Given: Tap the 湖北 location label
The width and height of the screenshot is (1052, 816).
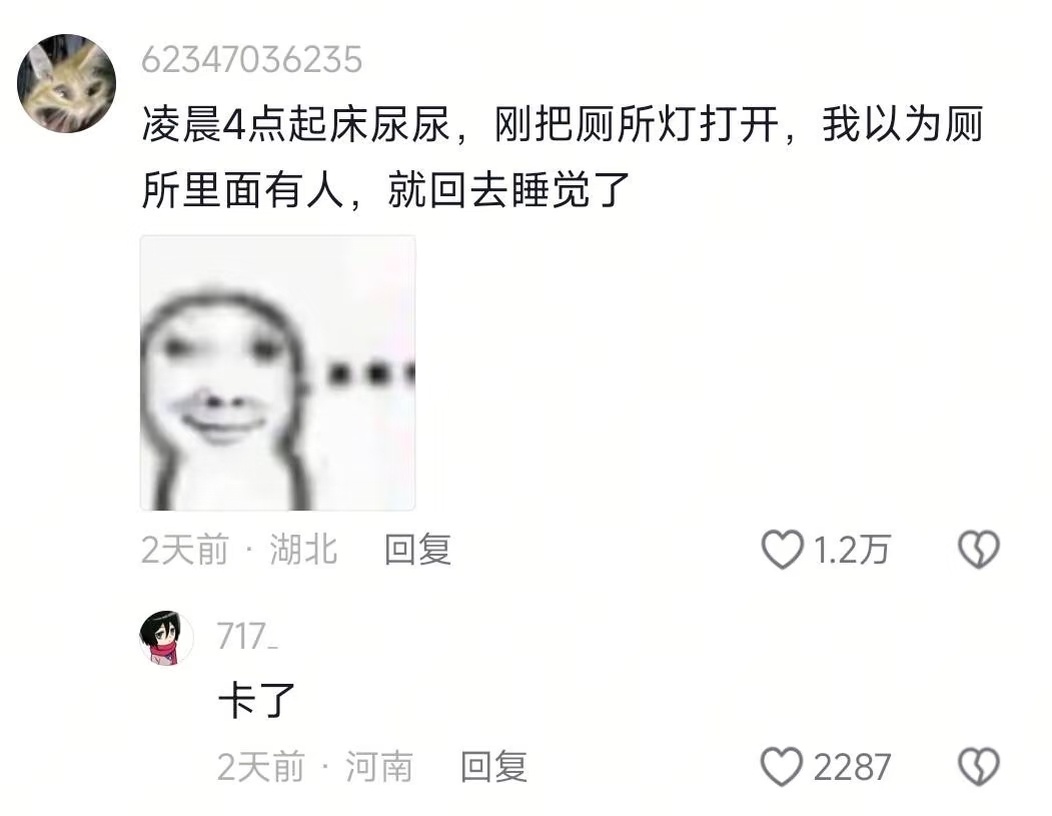Looking at the screenshot, I should click(x=303, y=550).
